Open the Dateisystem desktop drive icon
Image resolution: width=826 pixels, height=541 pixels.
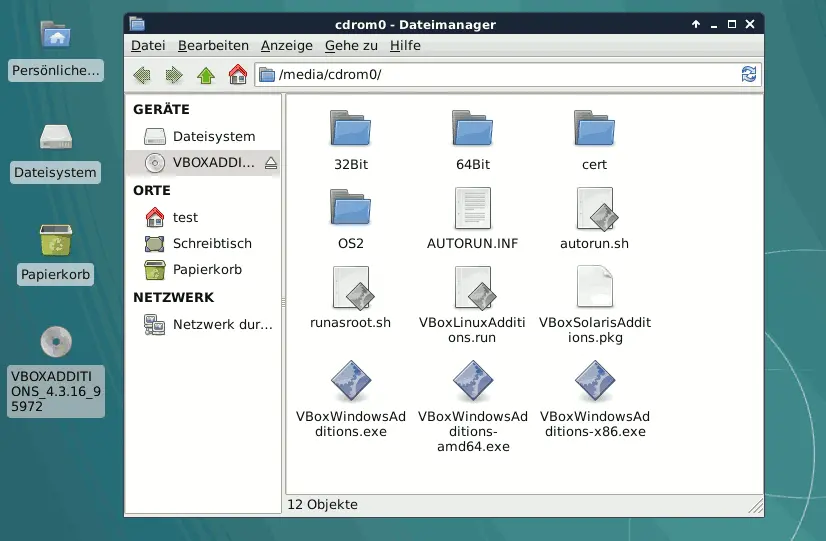click(x=56, y=137)
